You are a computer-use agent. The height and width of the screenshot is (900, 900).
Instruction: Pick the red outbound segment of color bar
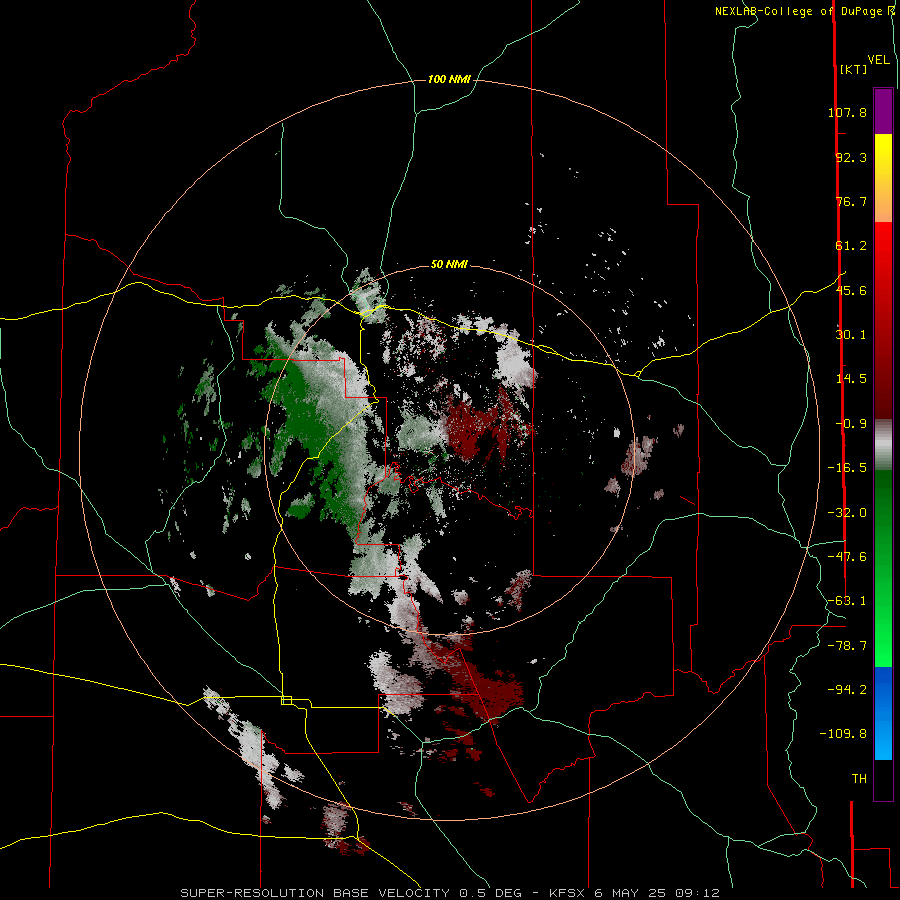(x=883, y=320)
